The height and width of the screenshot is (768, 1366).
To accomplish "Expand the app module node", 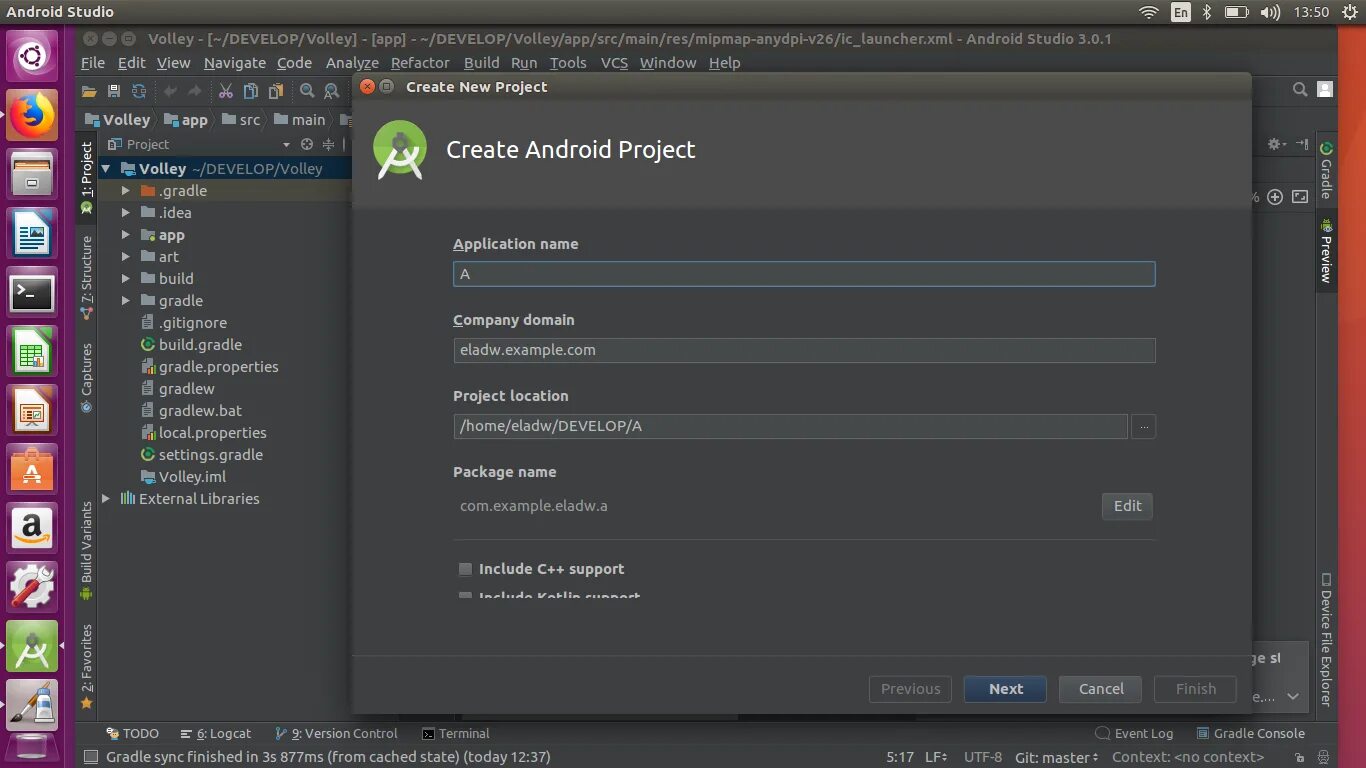I will click(x=125, y=235).
